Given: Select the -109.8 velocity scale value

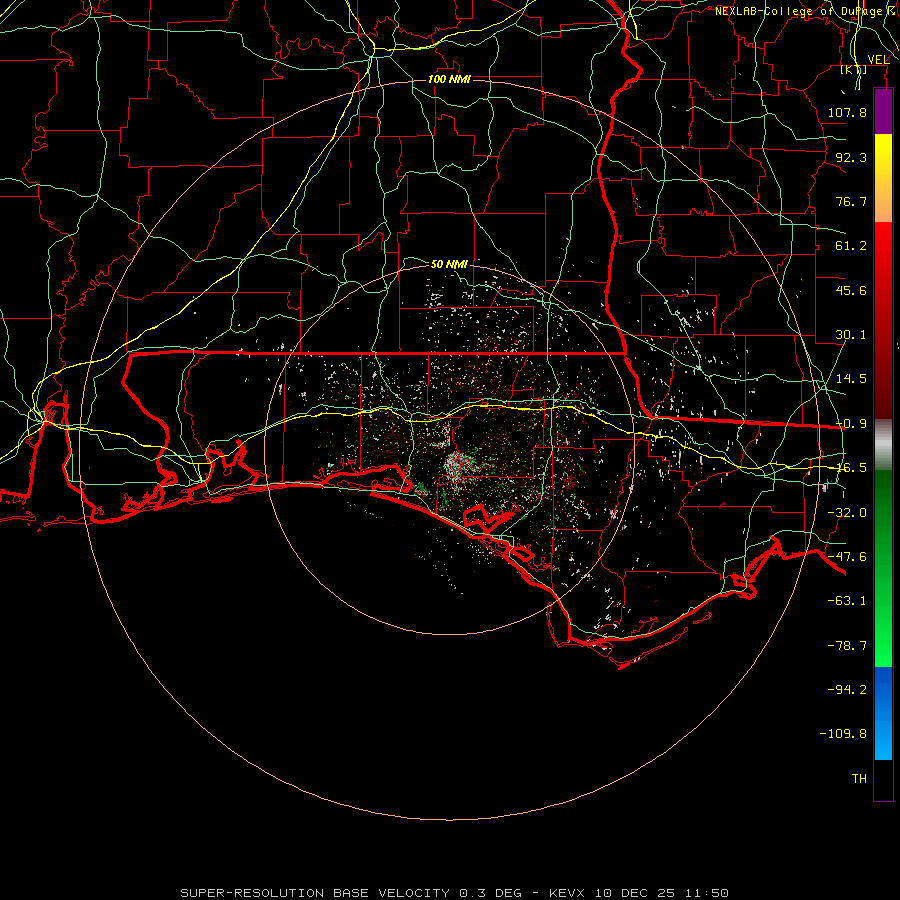Looking at the screenshot, I should 843,734.
